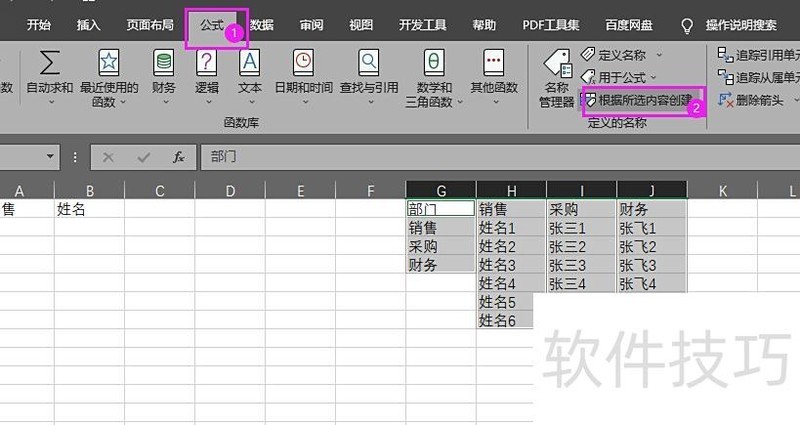
Task: Select cell 姓名3
Action: coord(511,265)
